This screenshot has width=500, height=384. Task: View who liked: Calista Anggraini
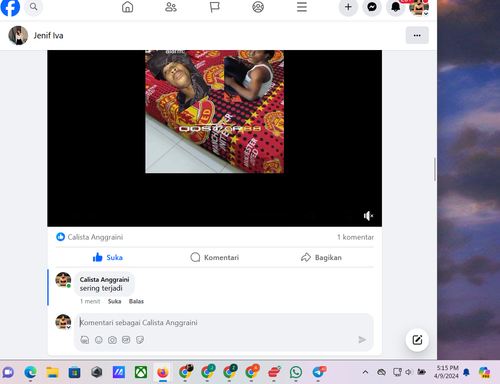tap(95, 237)
